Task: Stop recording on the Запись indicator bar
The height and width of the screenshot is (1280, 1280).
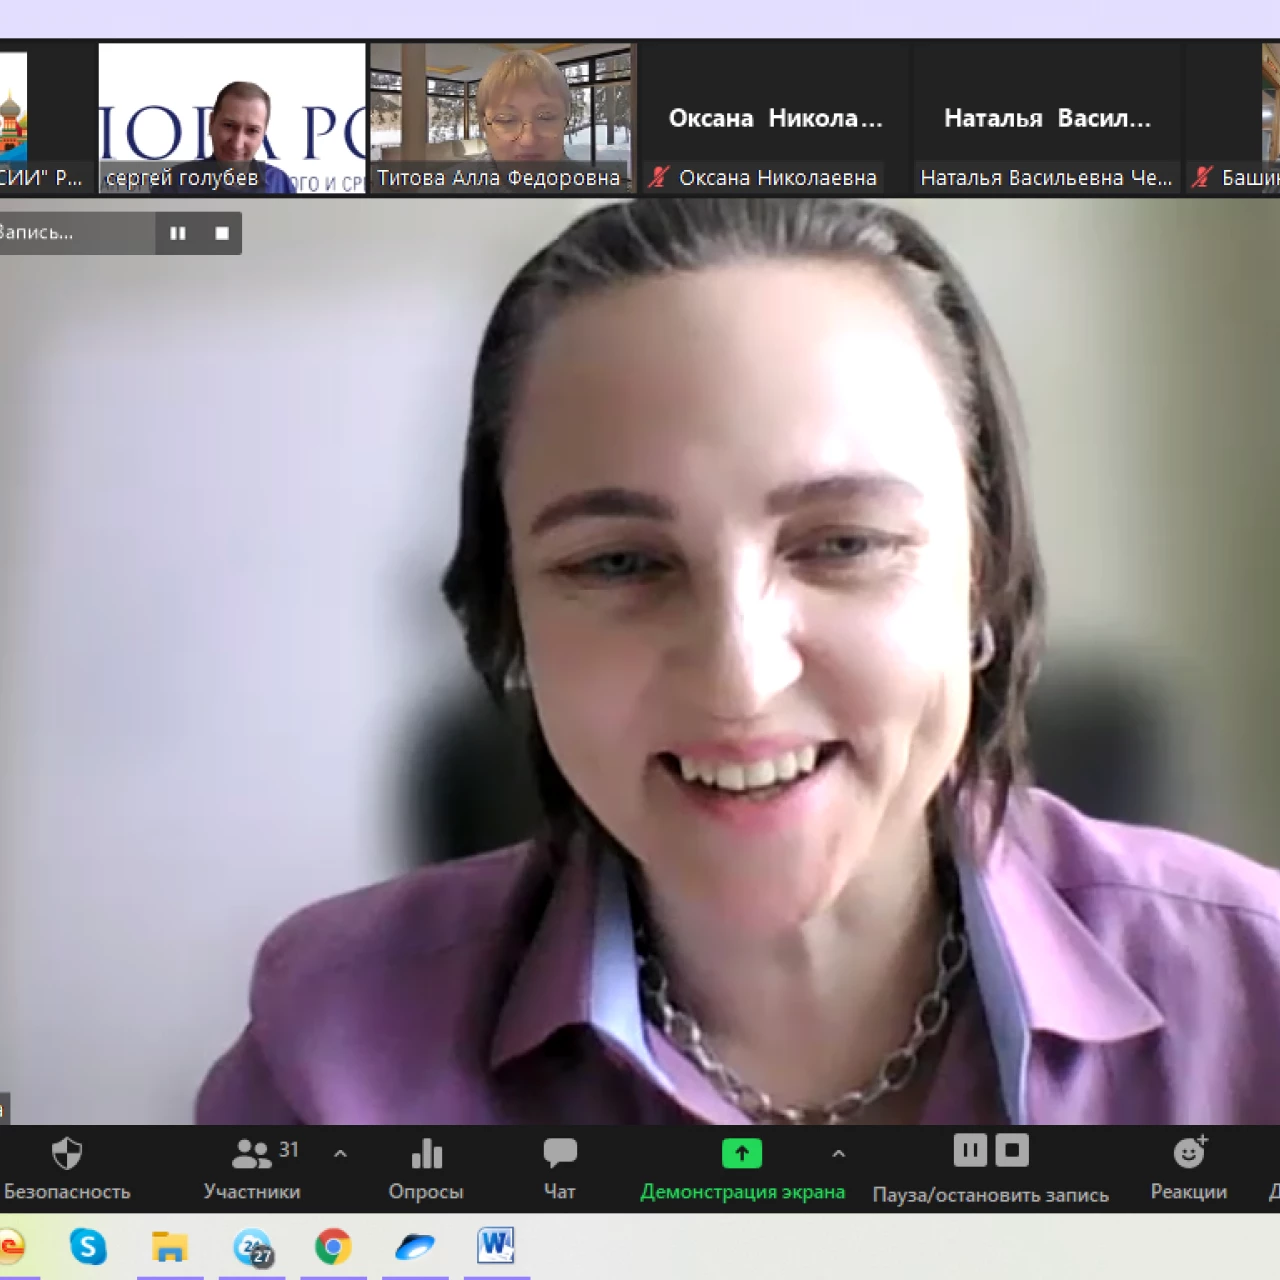Action: [222, 233]
